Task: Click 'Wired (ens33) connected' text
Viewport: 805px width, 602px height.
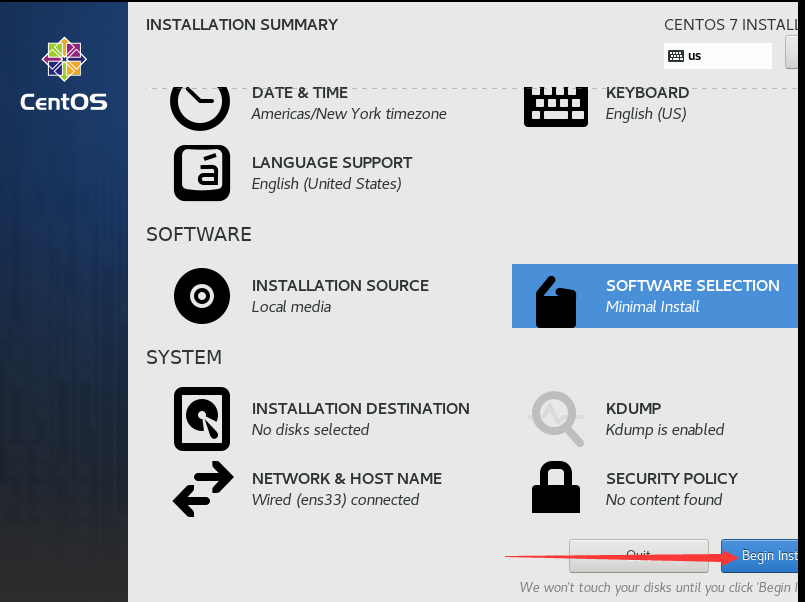Action: click(335, 499)
